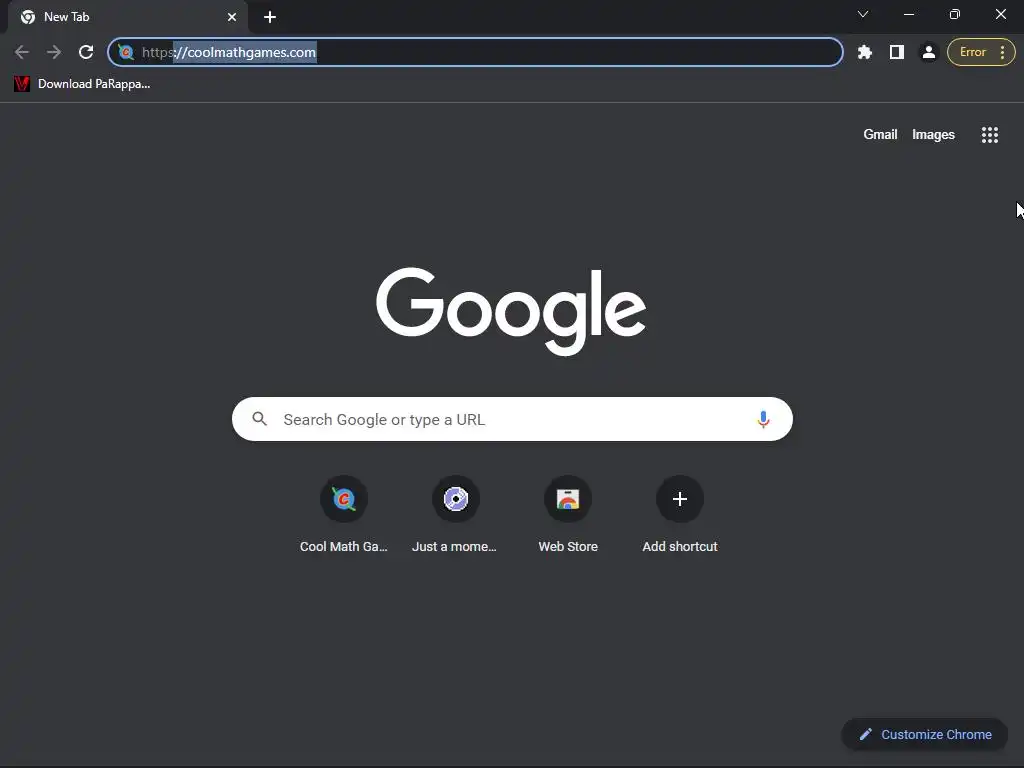Click the Error update button
The image size is (1024, 768).
pyautogui.click(x=972, y=52)
